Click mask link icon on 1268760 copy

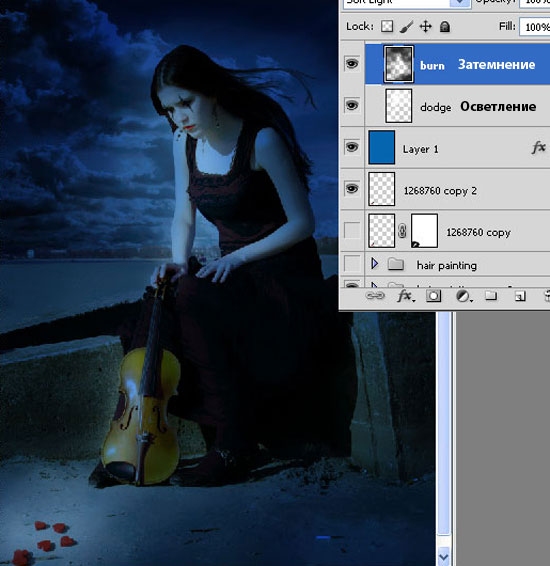click(x=402, y=231)
